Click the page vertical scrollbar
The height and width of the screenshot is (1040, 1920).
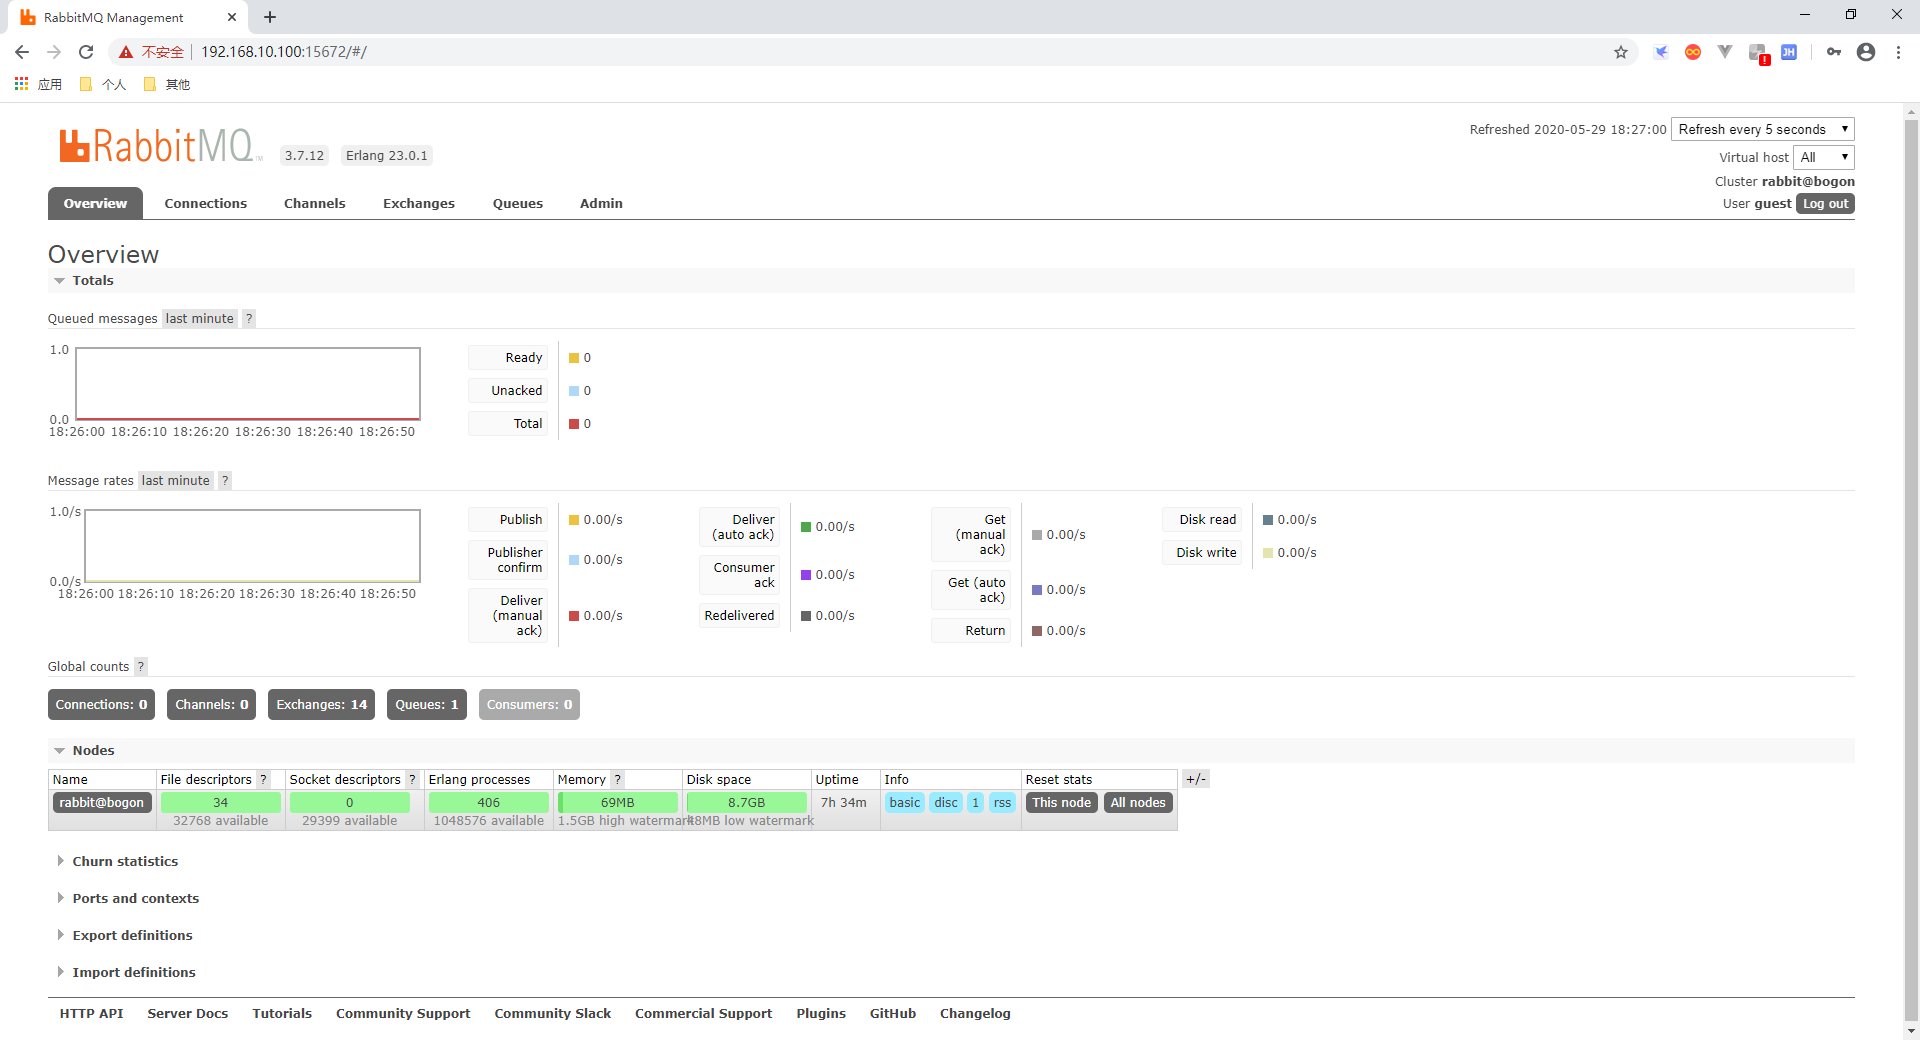pyautogui.click(x=1911, y=570)
